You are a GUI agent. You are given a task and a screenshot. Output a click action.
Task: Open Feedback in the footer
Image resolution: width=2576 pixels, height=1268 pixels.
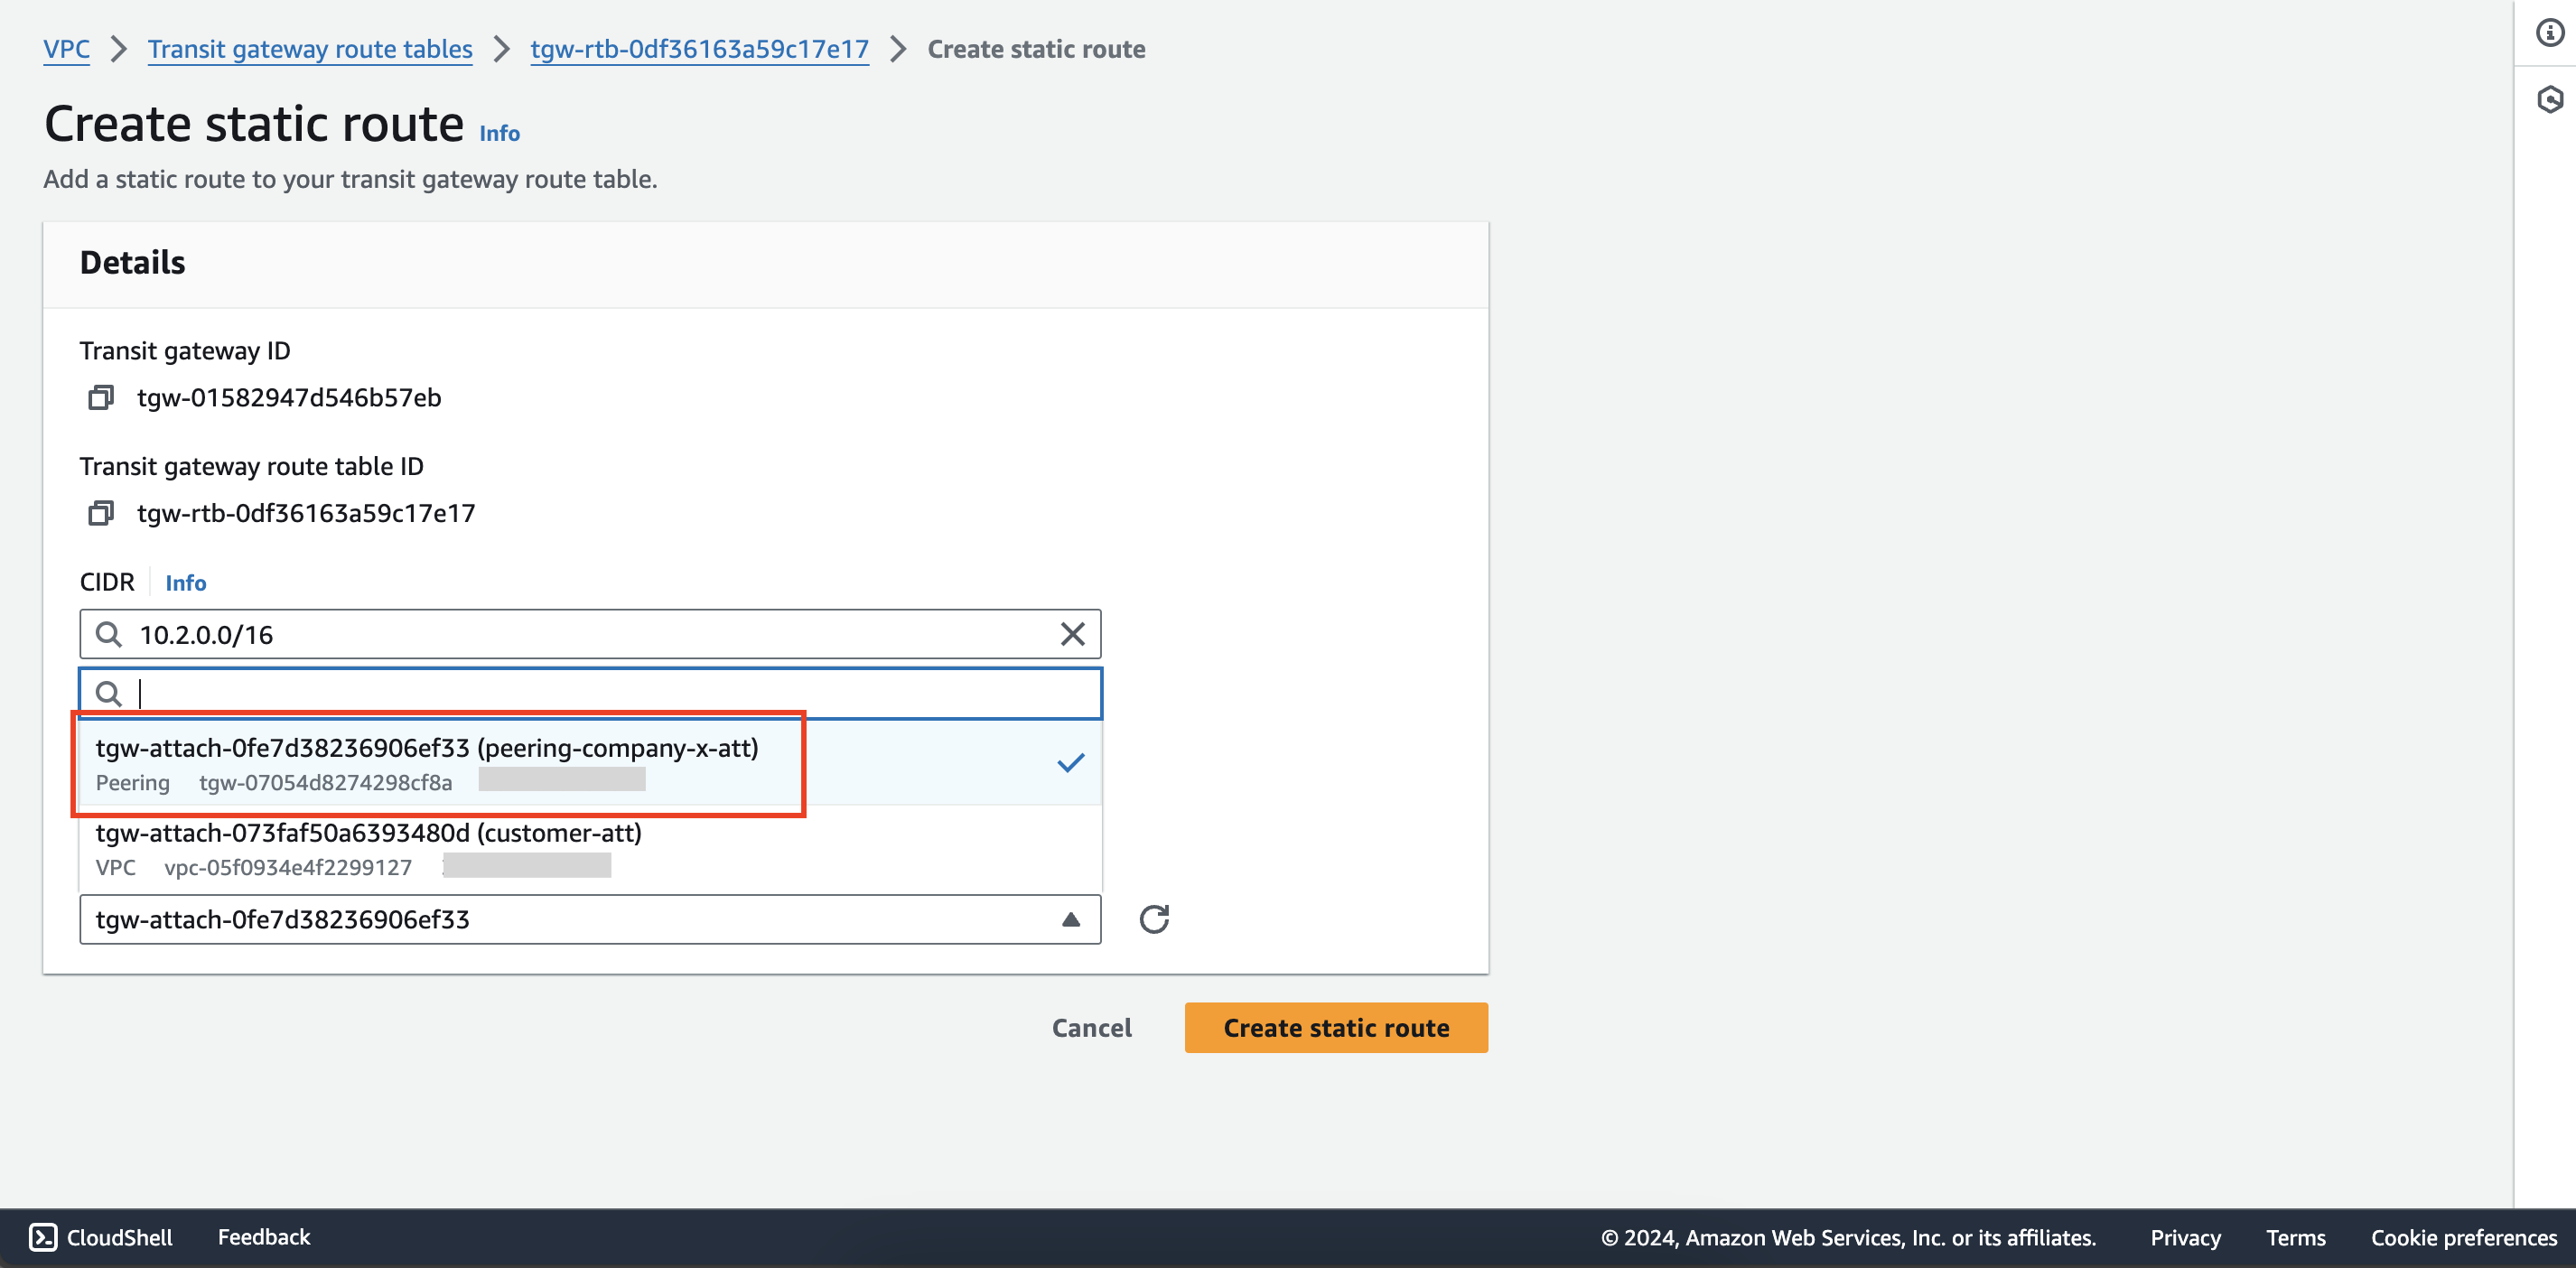coord(264,1237)
